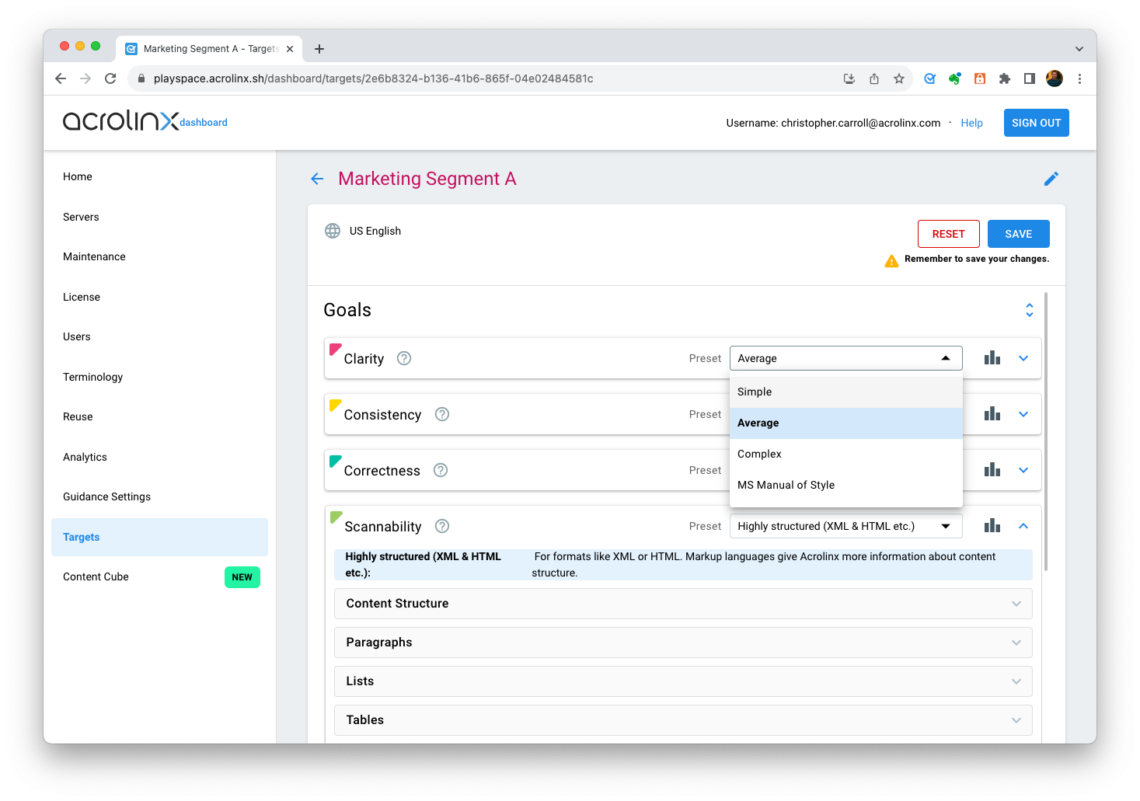
Task: Click the Goals panel vertical scrollbar
Action: click(1045, 432)
